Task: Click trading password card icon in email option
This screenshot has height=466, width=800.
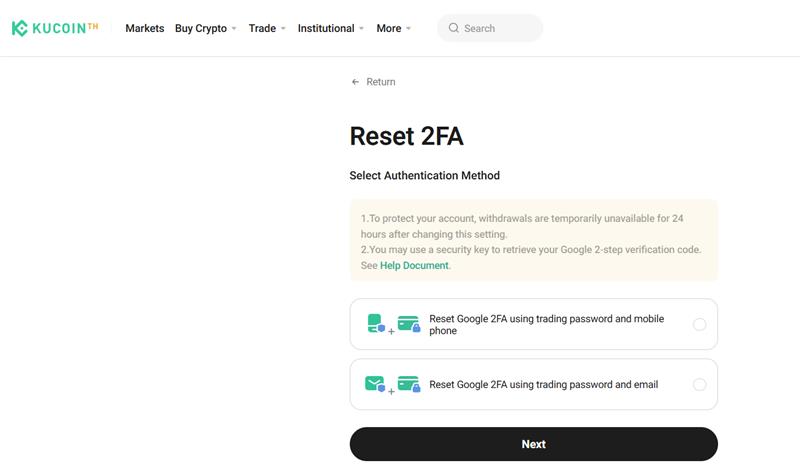Action: coord(408,384)
